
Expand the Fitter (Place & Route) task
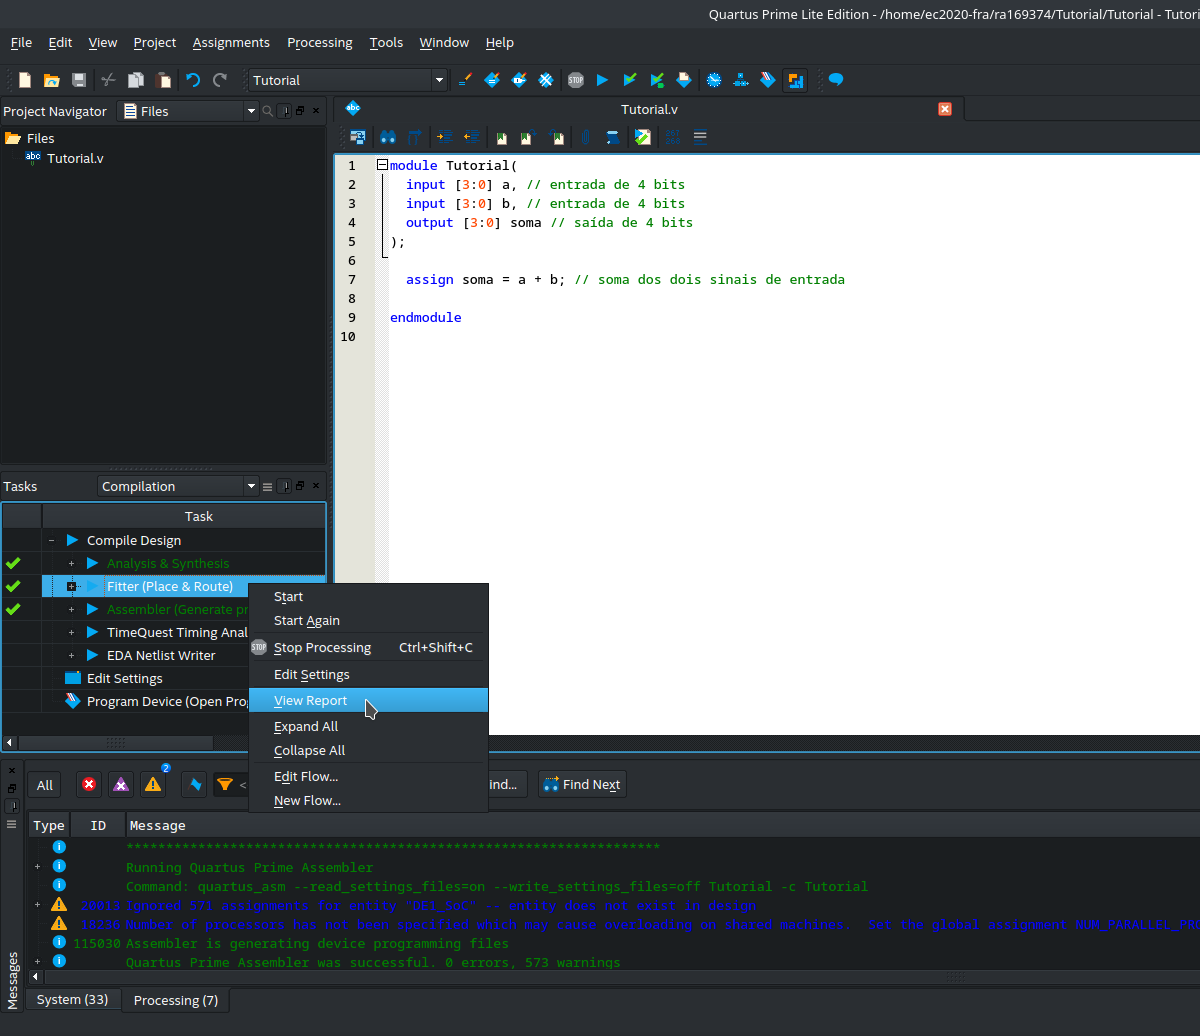click(71, 586)
